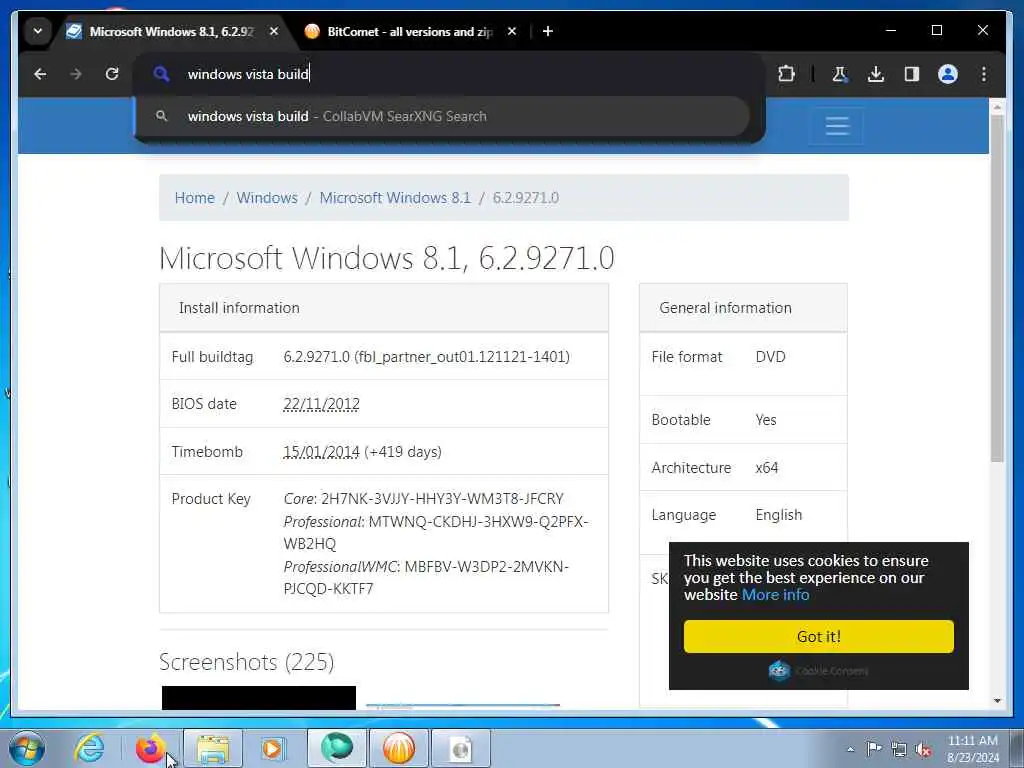This screenshot has height=768, width=1024.
Task: Click the Timebomb date 15/01/2014
Action: [x=321, y=452]
